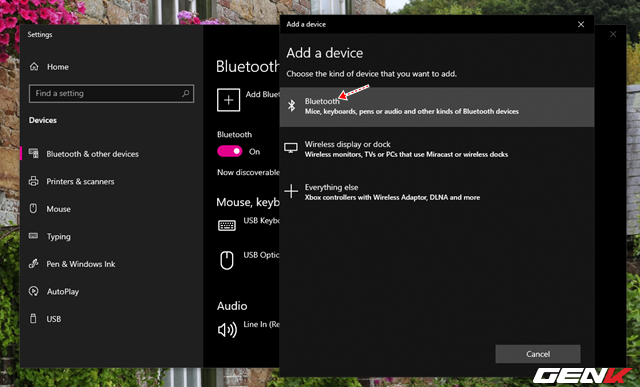
Task: Click the Typing keyboard sidebar icon
Action: 33,236
